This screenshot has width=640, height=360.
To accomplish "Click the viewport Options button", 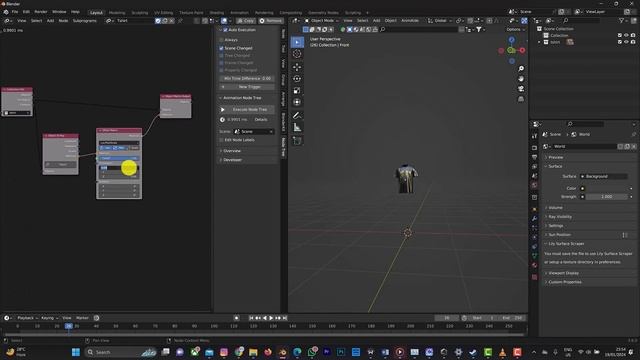I will pyautogui.click(x=516, y=29).
